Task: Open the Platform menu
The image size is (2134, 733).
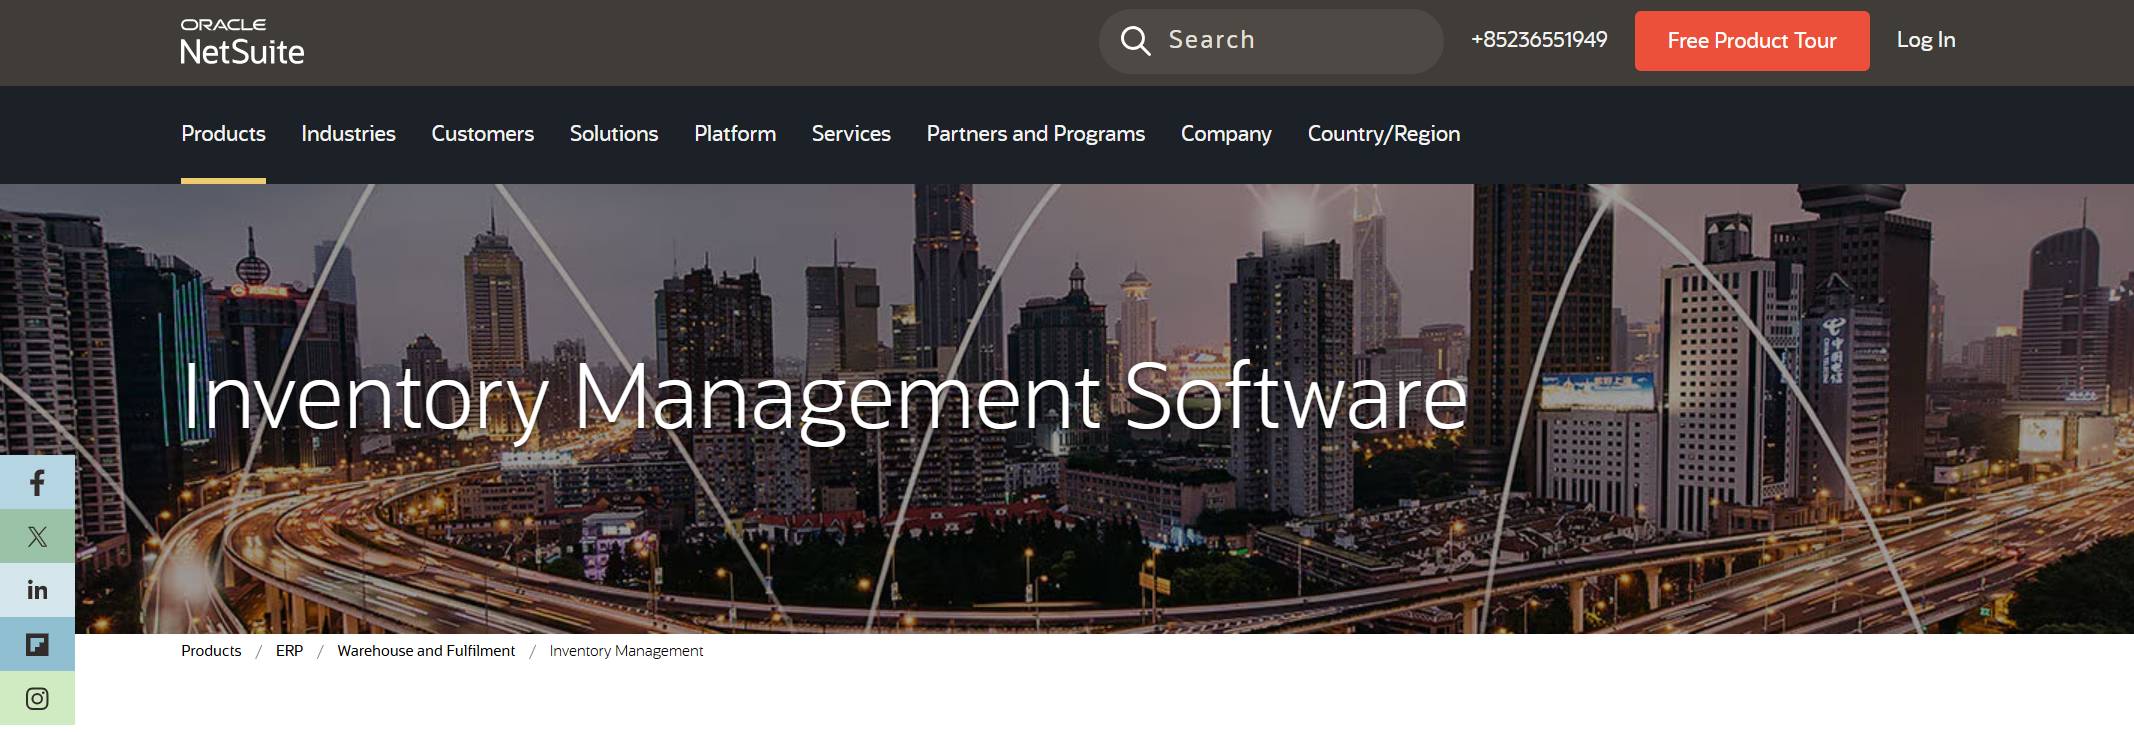Action: (735, 134)
